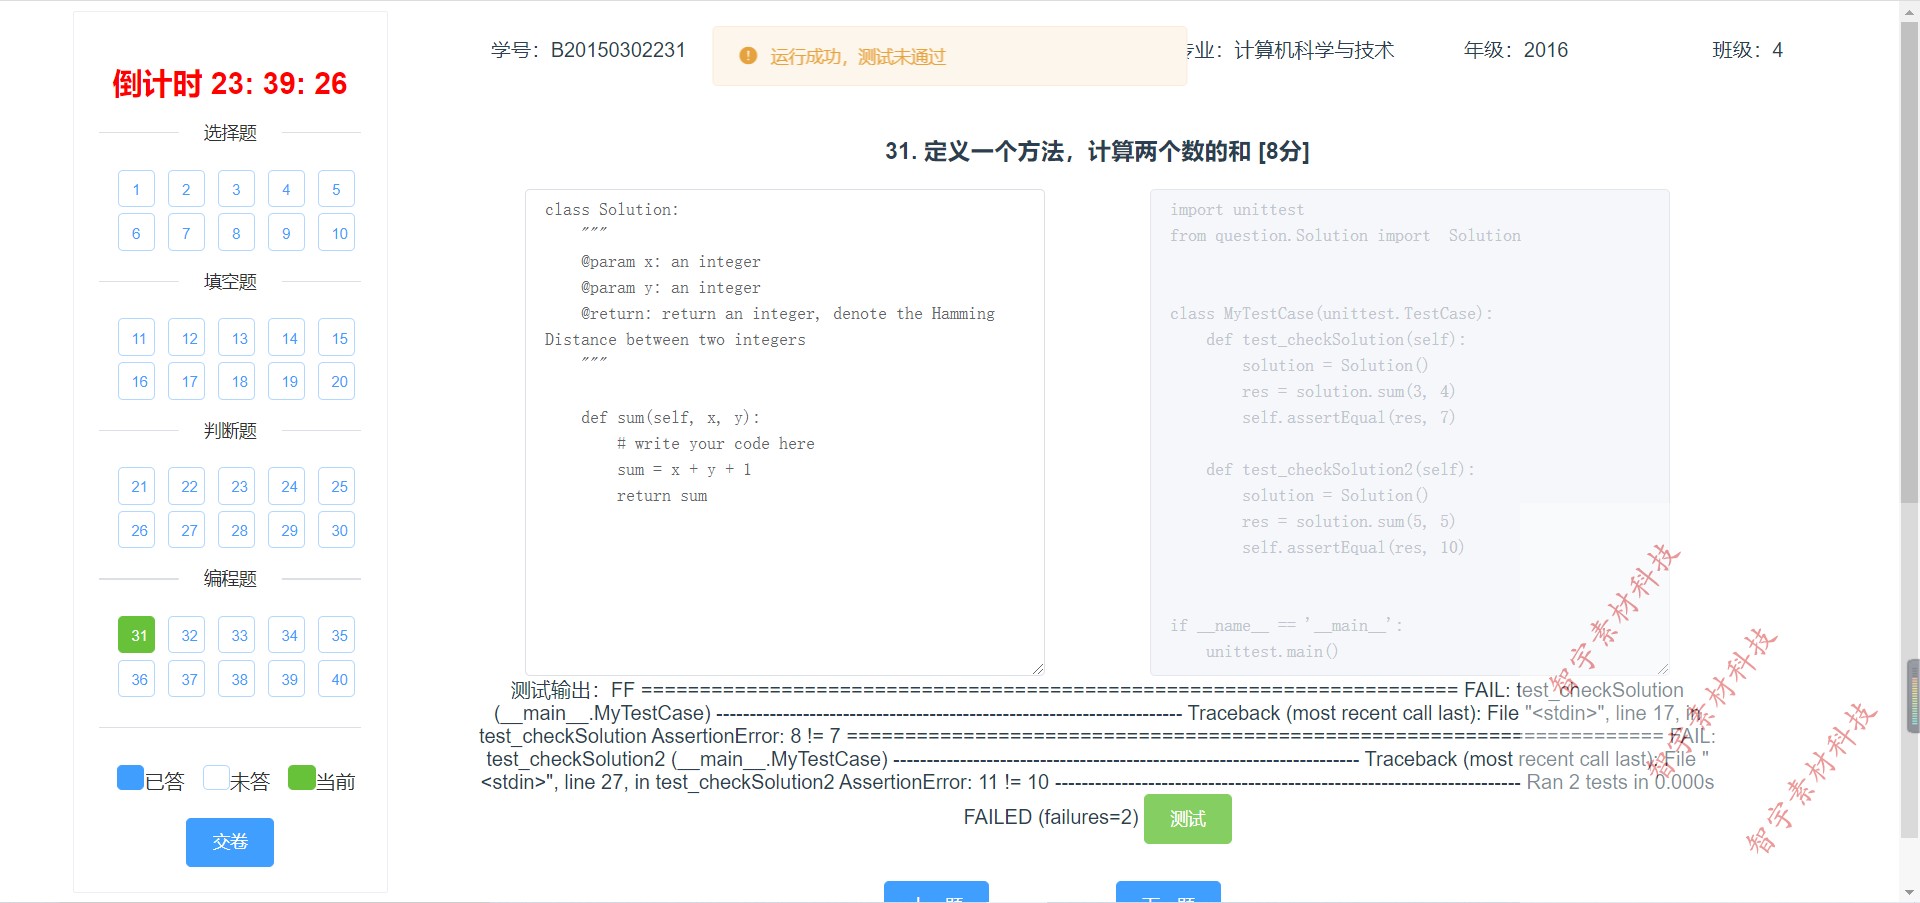1920x903 pixels.
Task: Click the question 31 title heading
Action: [1097, 151]
